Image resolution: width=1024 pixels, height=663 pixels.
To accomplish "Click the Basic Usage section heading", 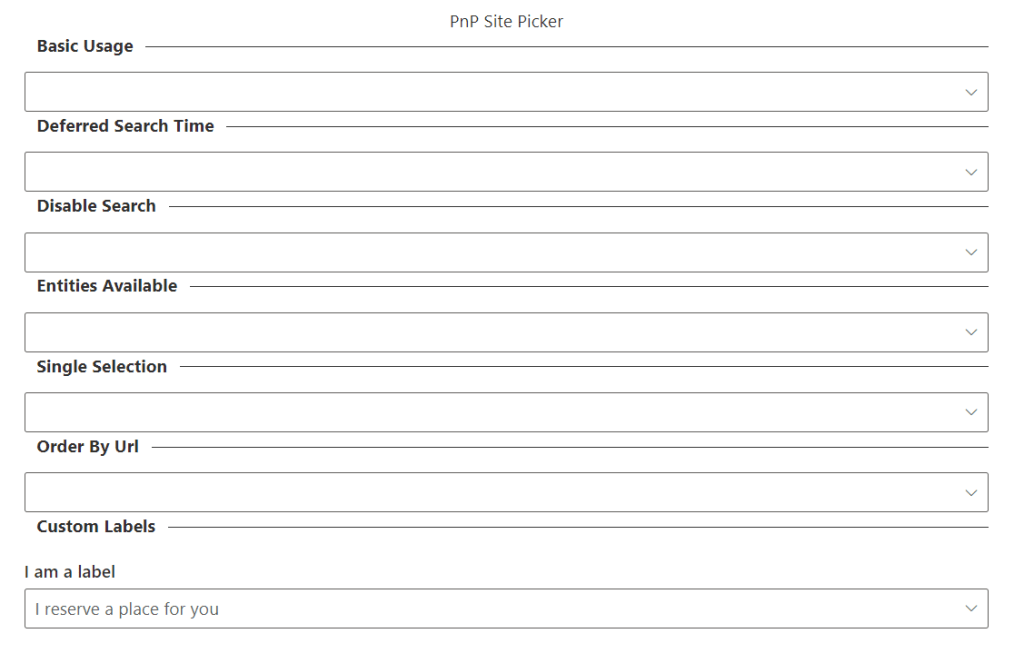I will coord(85,46).
